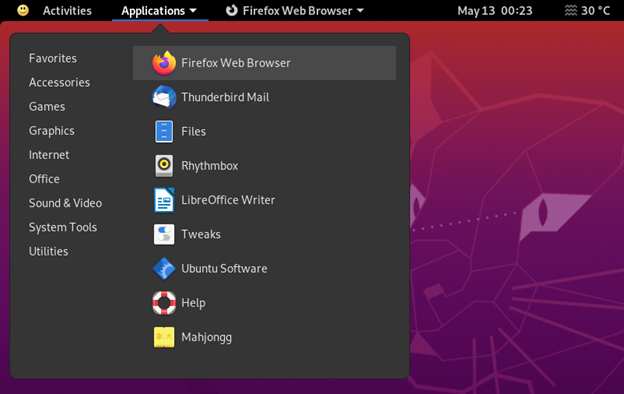Launch Firefox Web Browser by its label
This screenshot has width=624, height=394.
(236, 63)
